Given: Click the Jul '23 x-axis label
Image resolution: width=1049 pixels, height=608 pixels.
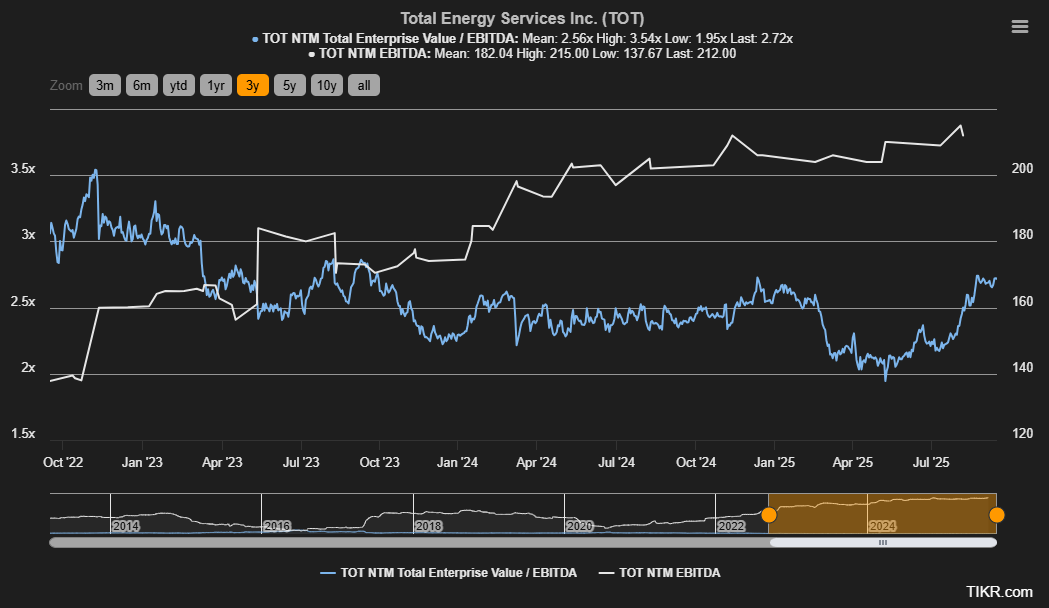Looking at the screenshot, I should pos(301,462).
